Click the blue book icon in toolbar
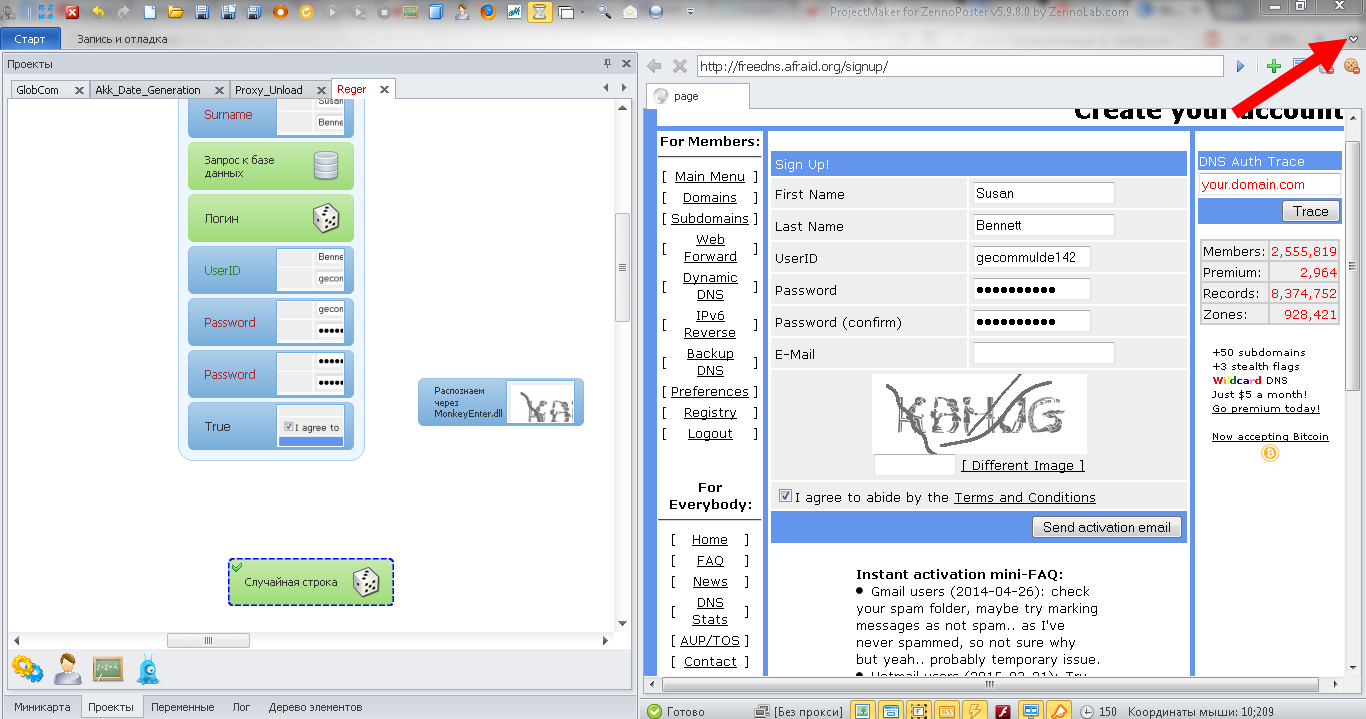Screen dimensions: 1366x719 pos(436,12)
